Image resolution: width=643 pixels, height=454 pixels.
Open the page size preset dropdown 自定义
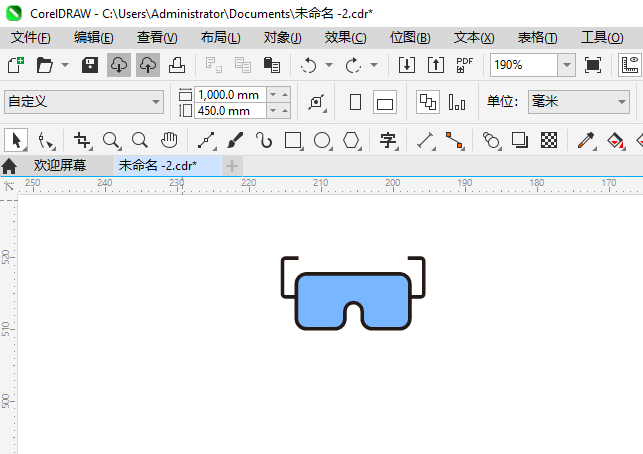coord(84,102)
